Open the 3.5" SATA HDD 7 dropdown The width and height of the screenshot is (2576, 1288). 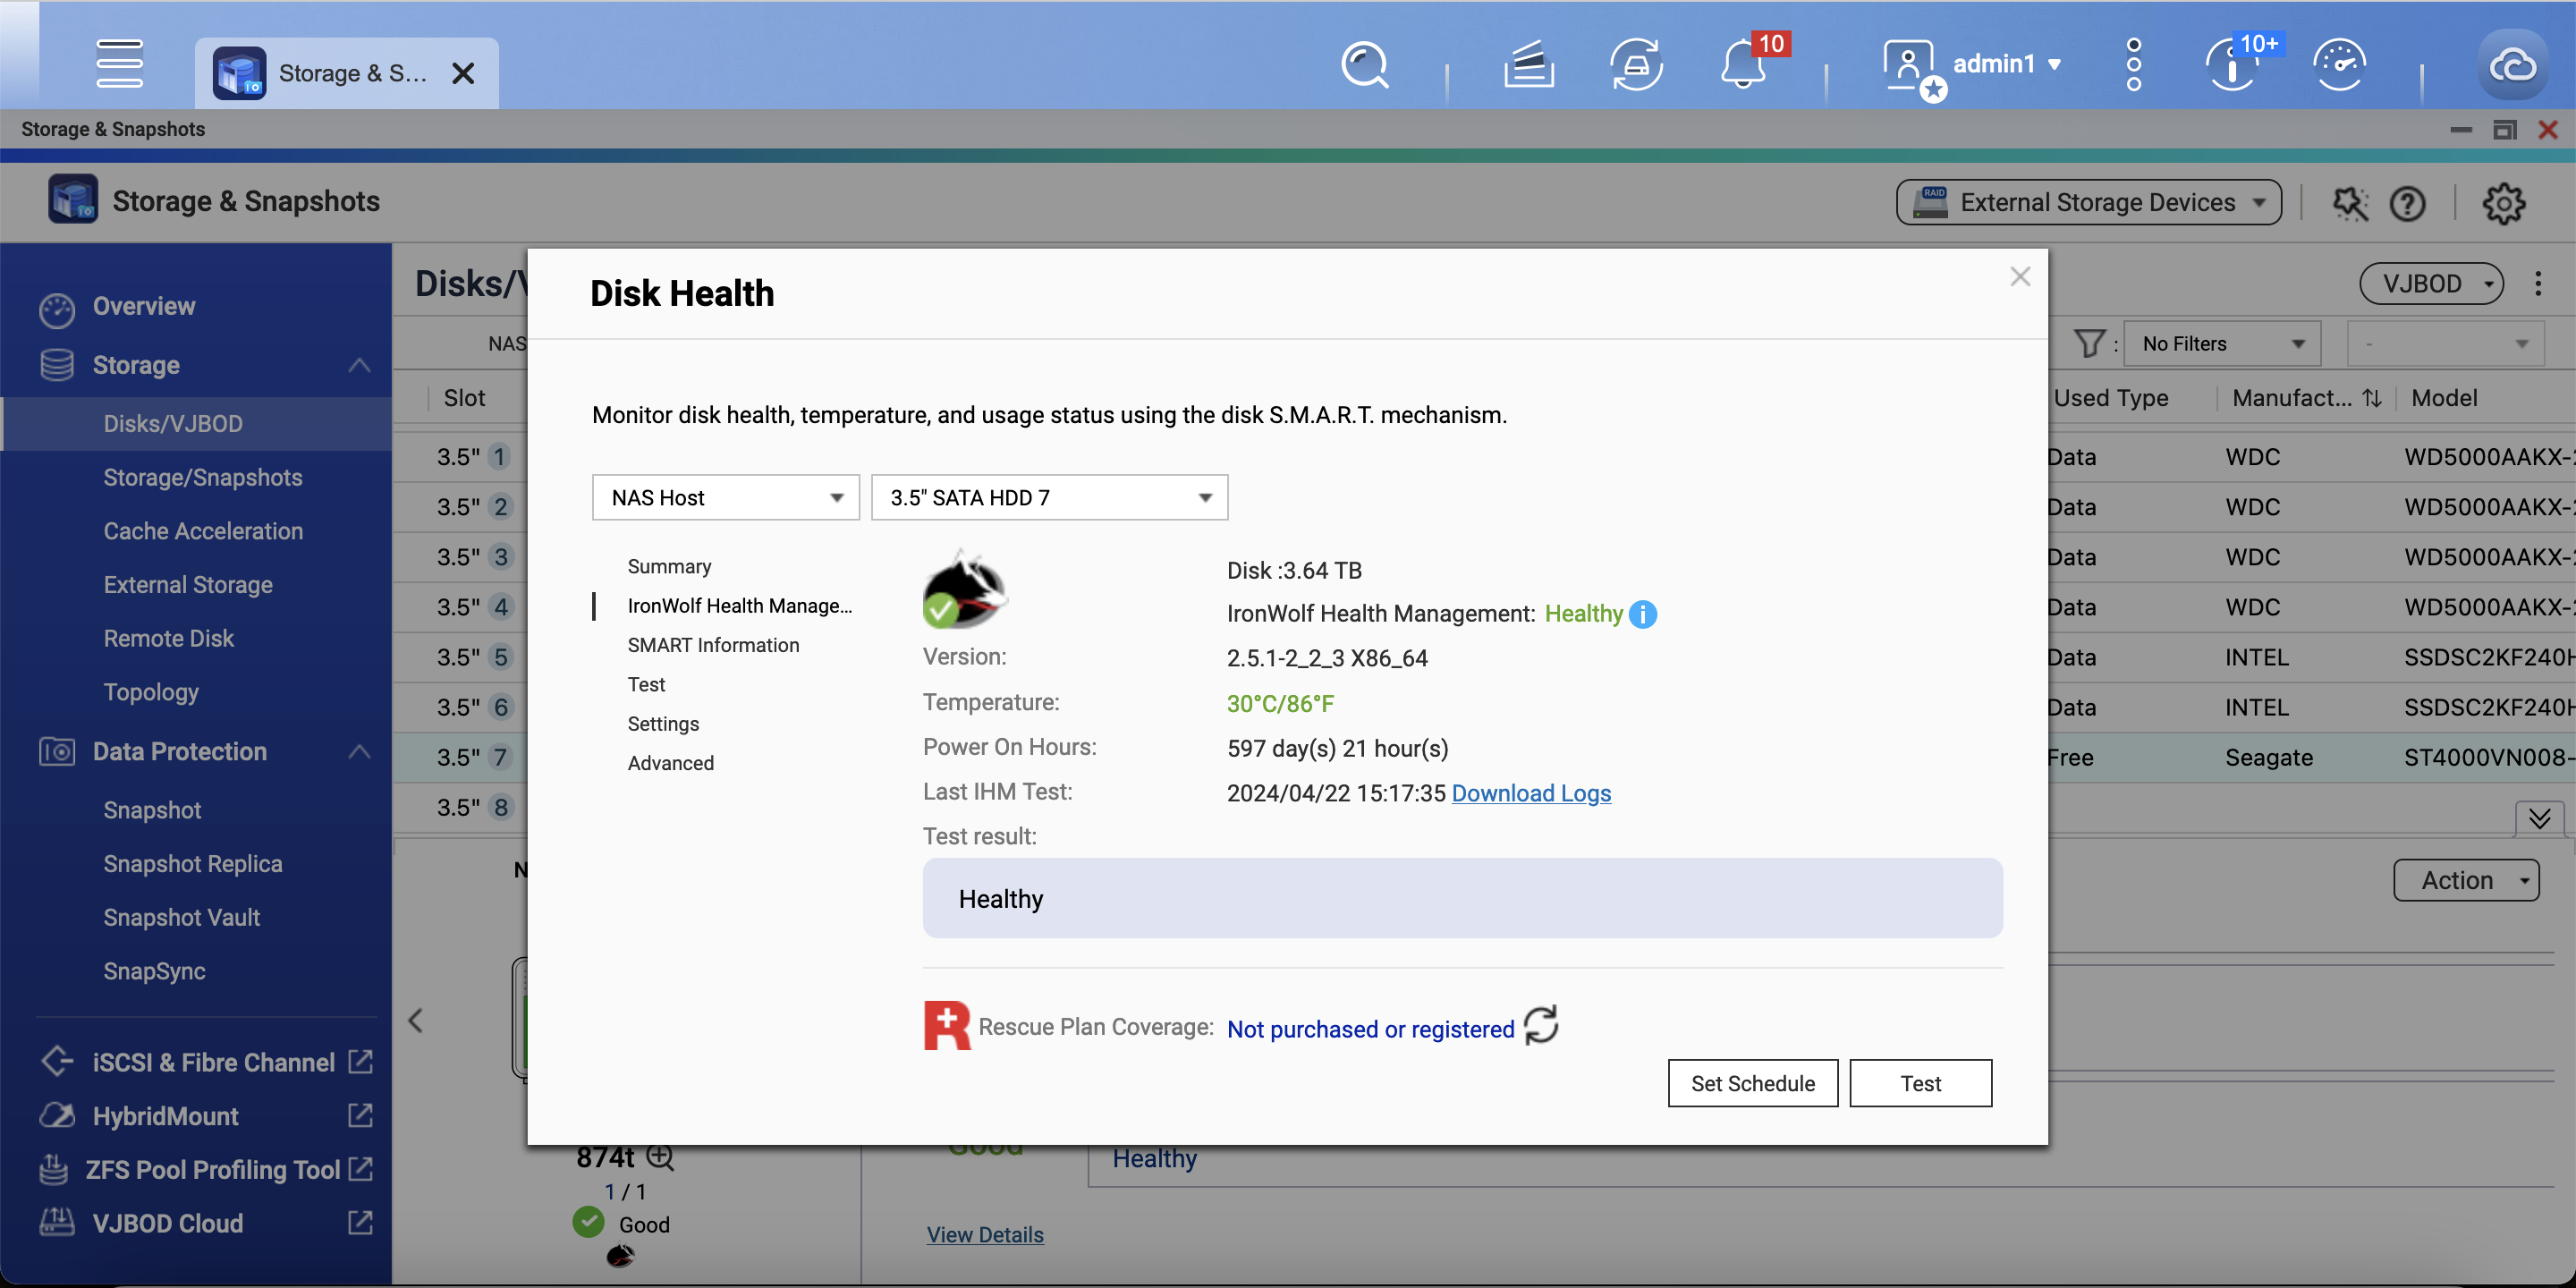tap(1049, 498)
